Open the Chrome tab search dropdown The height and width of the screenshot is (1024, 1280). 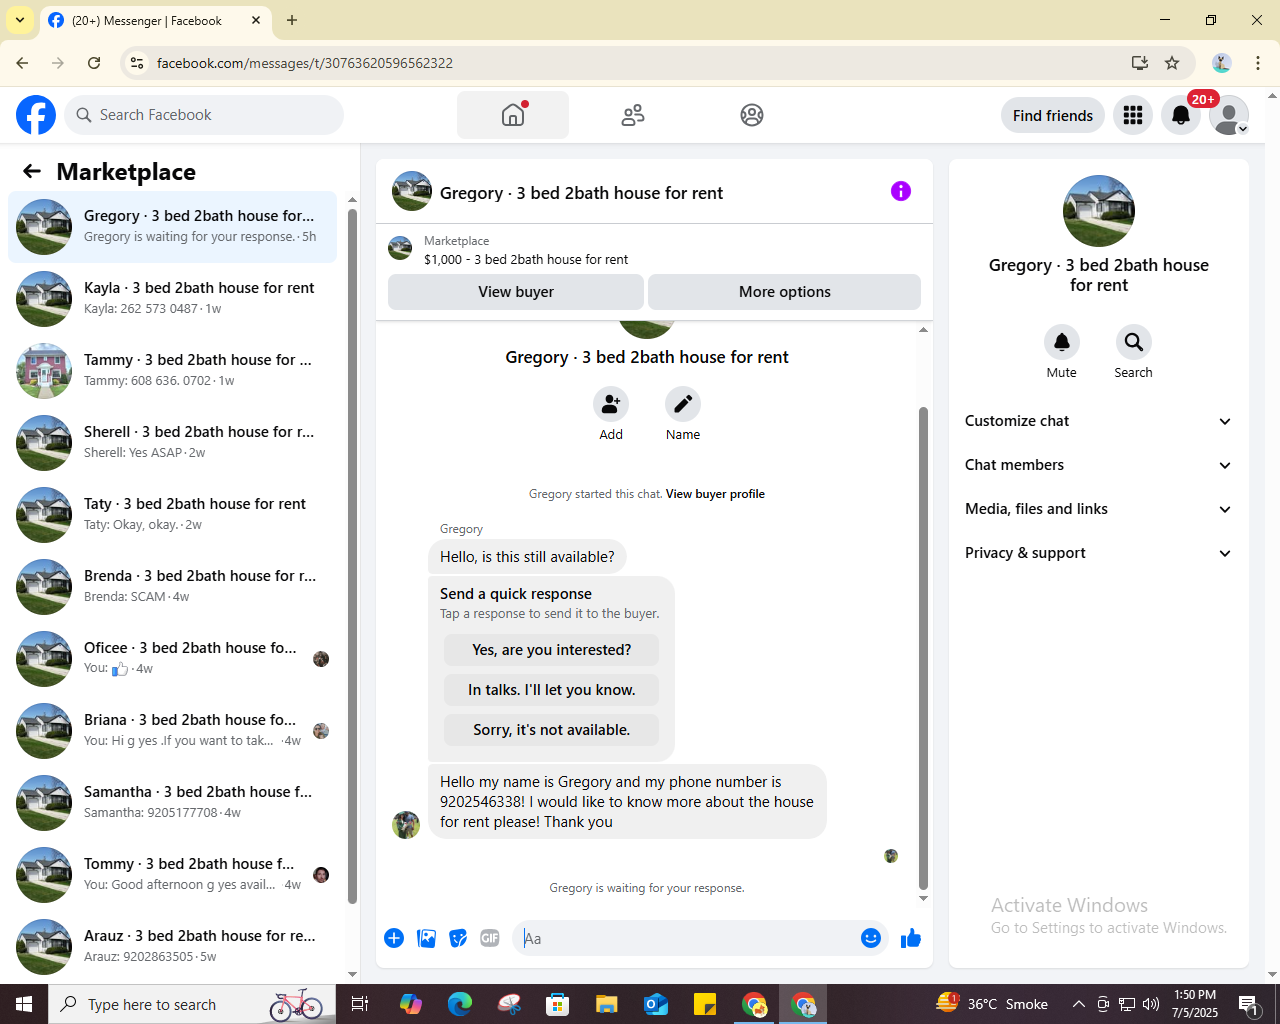(20, 20)
